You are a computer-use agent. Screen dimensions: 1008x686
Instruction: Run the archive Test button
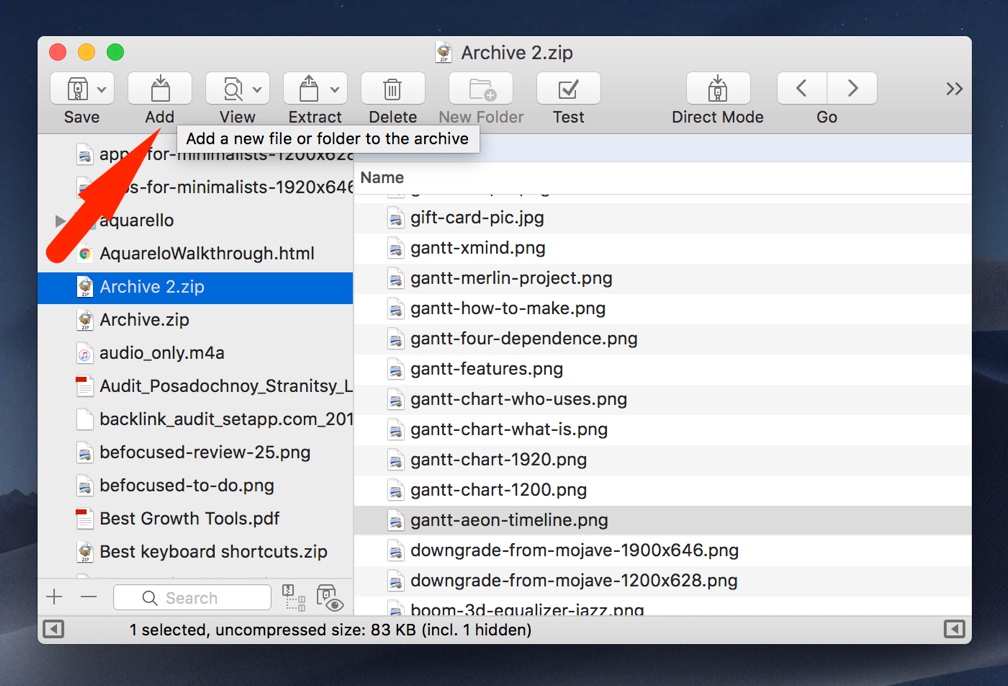coord(568,89)
